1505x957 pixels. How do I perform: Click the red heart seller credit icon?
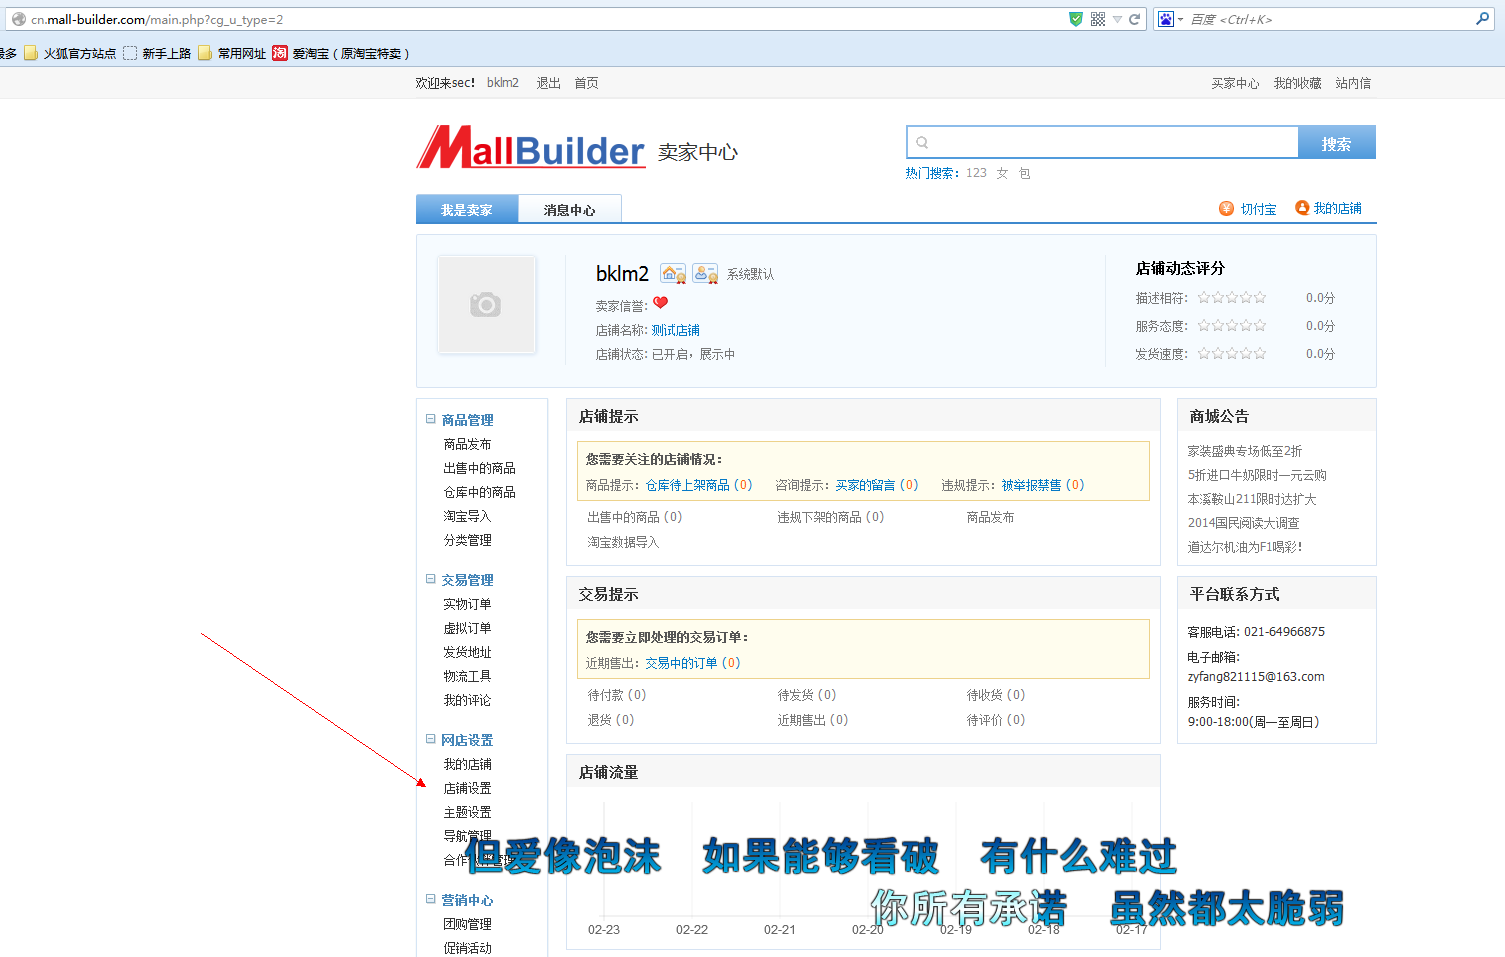click(660, 303)
